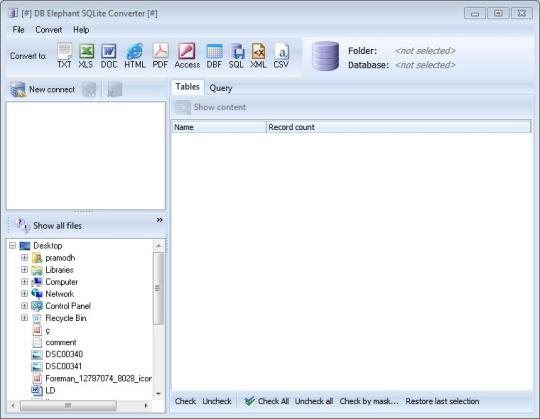Click file tree horizontal scrollbar thumb
The height and width of the screenshot is (419, 540).
click(68, 405)
